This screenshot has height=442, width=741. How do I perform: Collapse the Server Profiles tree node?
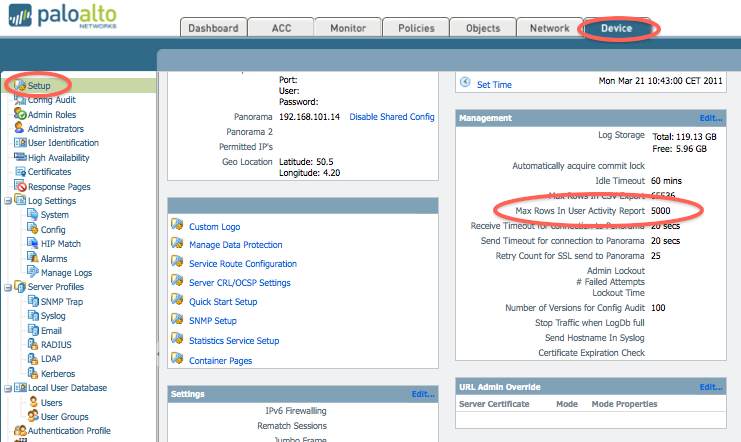(x=8, y=287)
